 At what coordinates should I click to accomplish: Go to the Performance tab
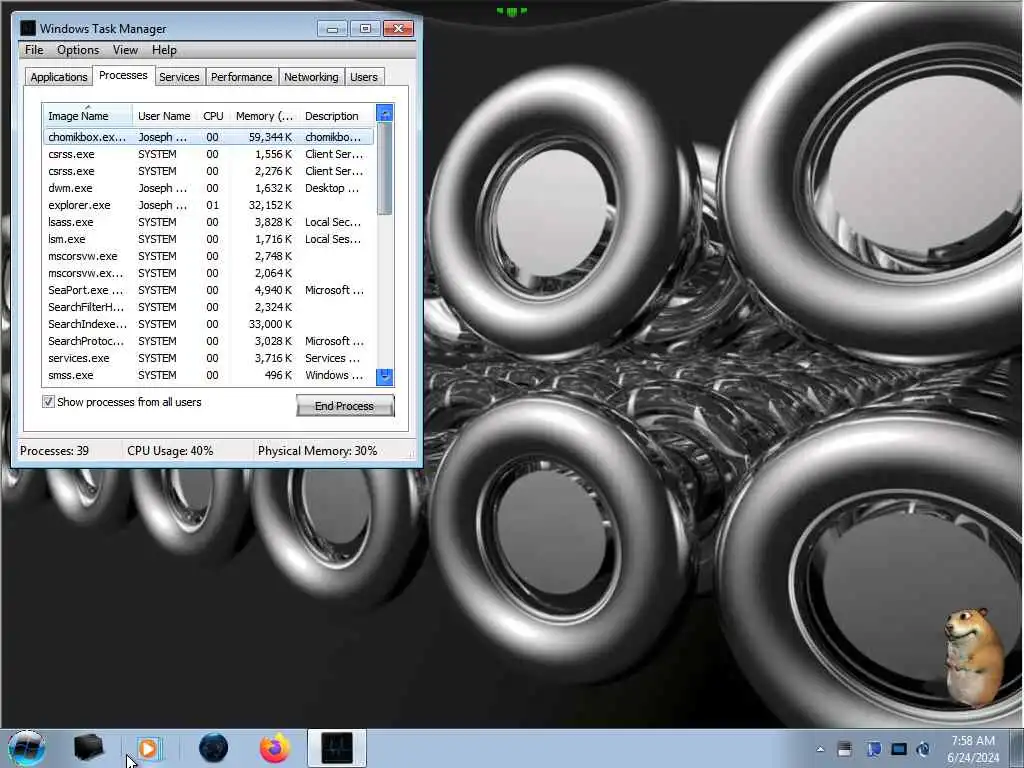pyautogui.click(x=242, y=77)
